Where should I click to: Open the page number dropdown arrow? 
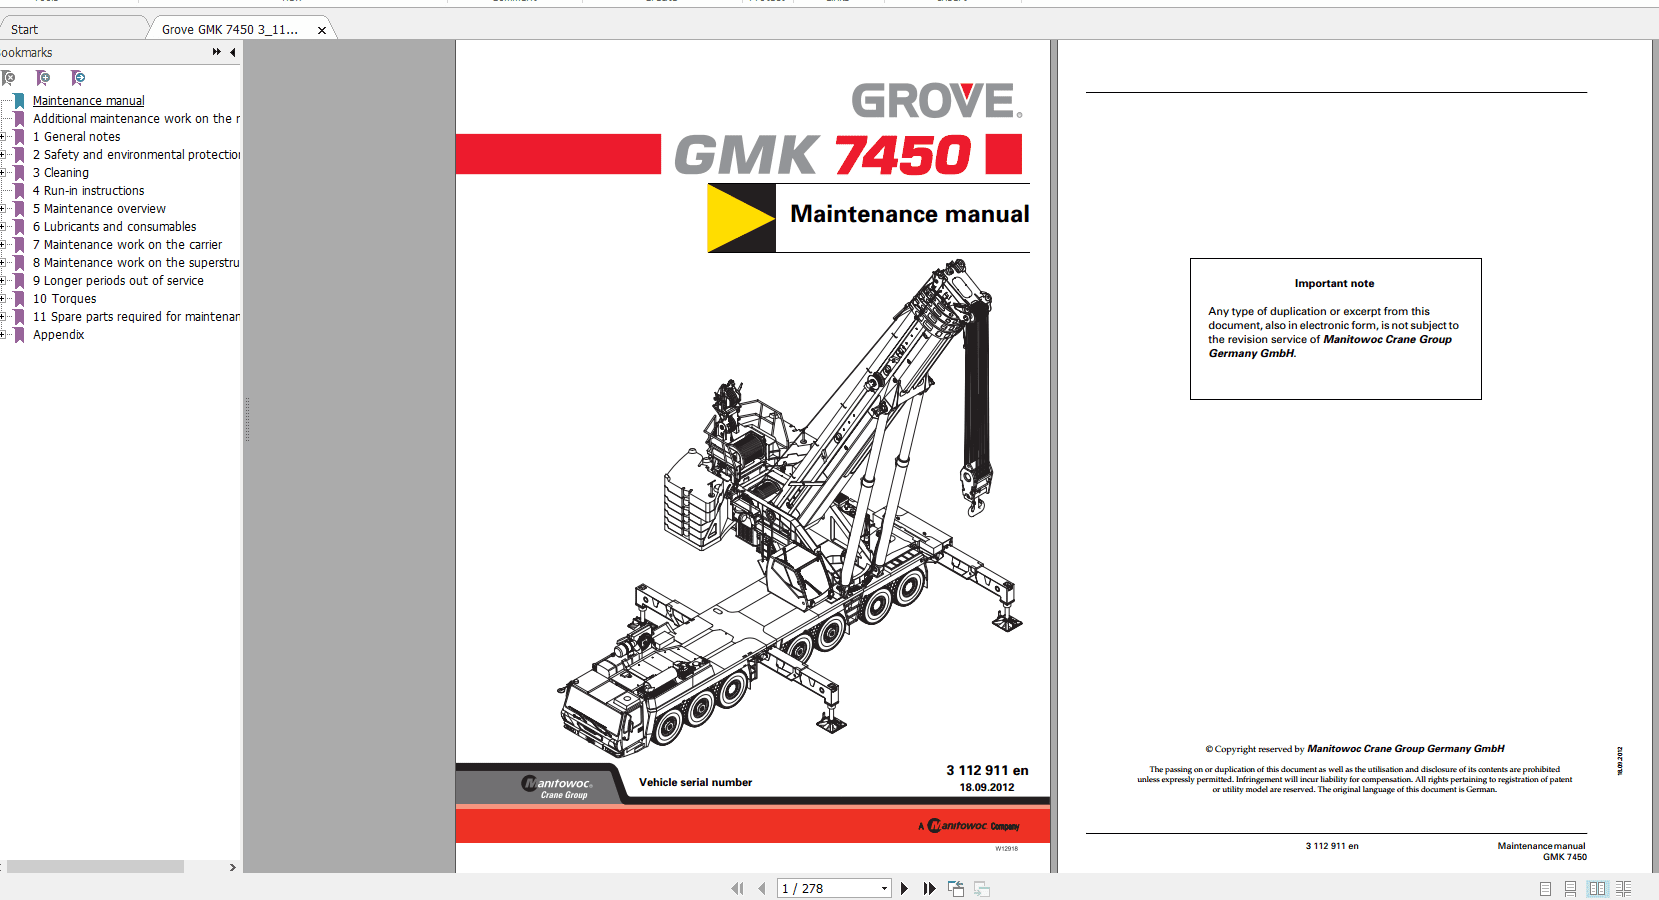[883, 888]
